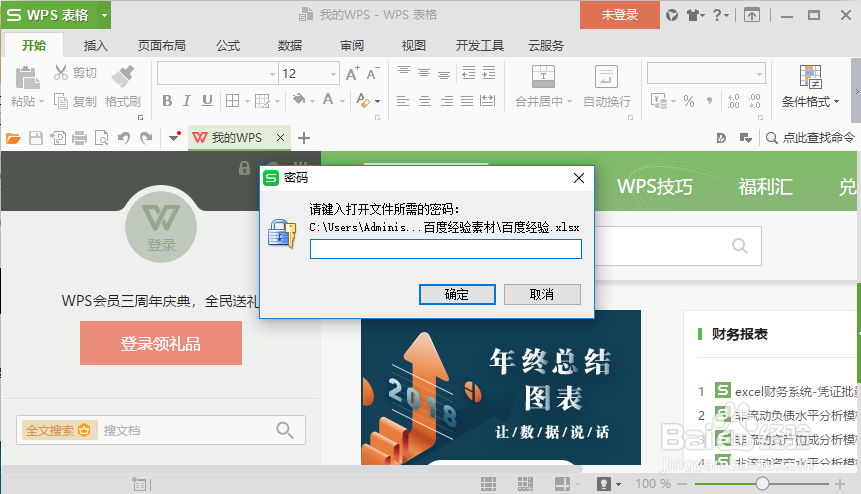Click the Cut scissors icon
The height and width of the screenshot is (494, 861).
[x=61, y=72]
